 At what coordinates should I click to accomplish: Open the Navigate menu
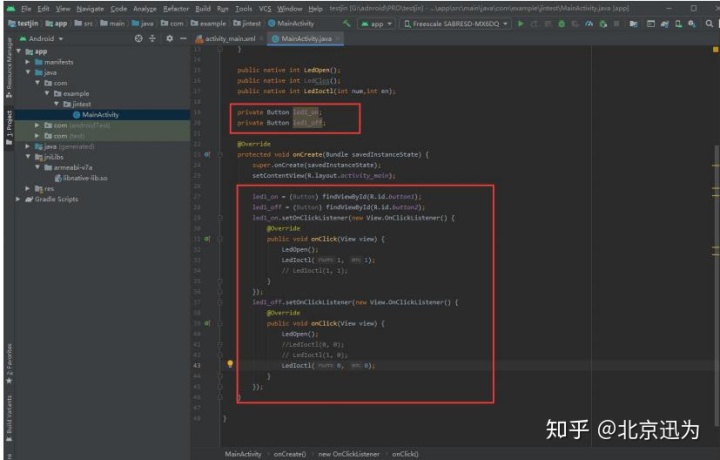[90, 9]
